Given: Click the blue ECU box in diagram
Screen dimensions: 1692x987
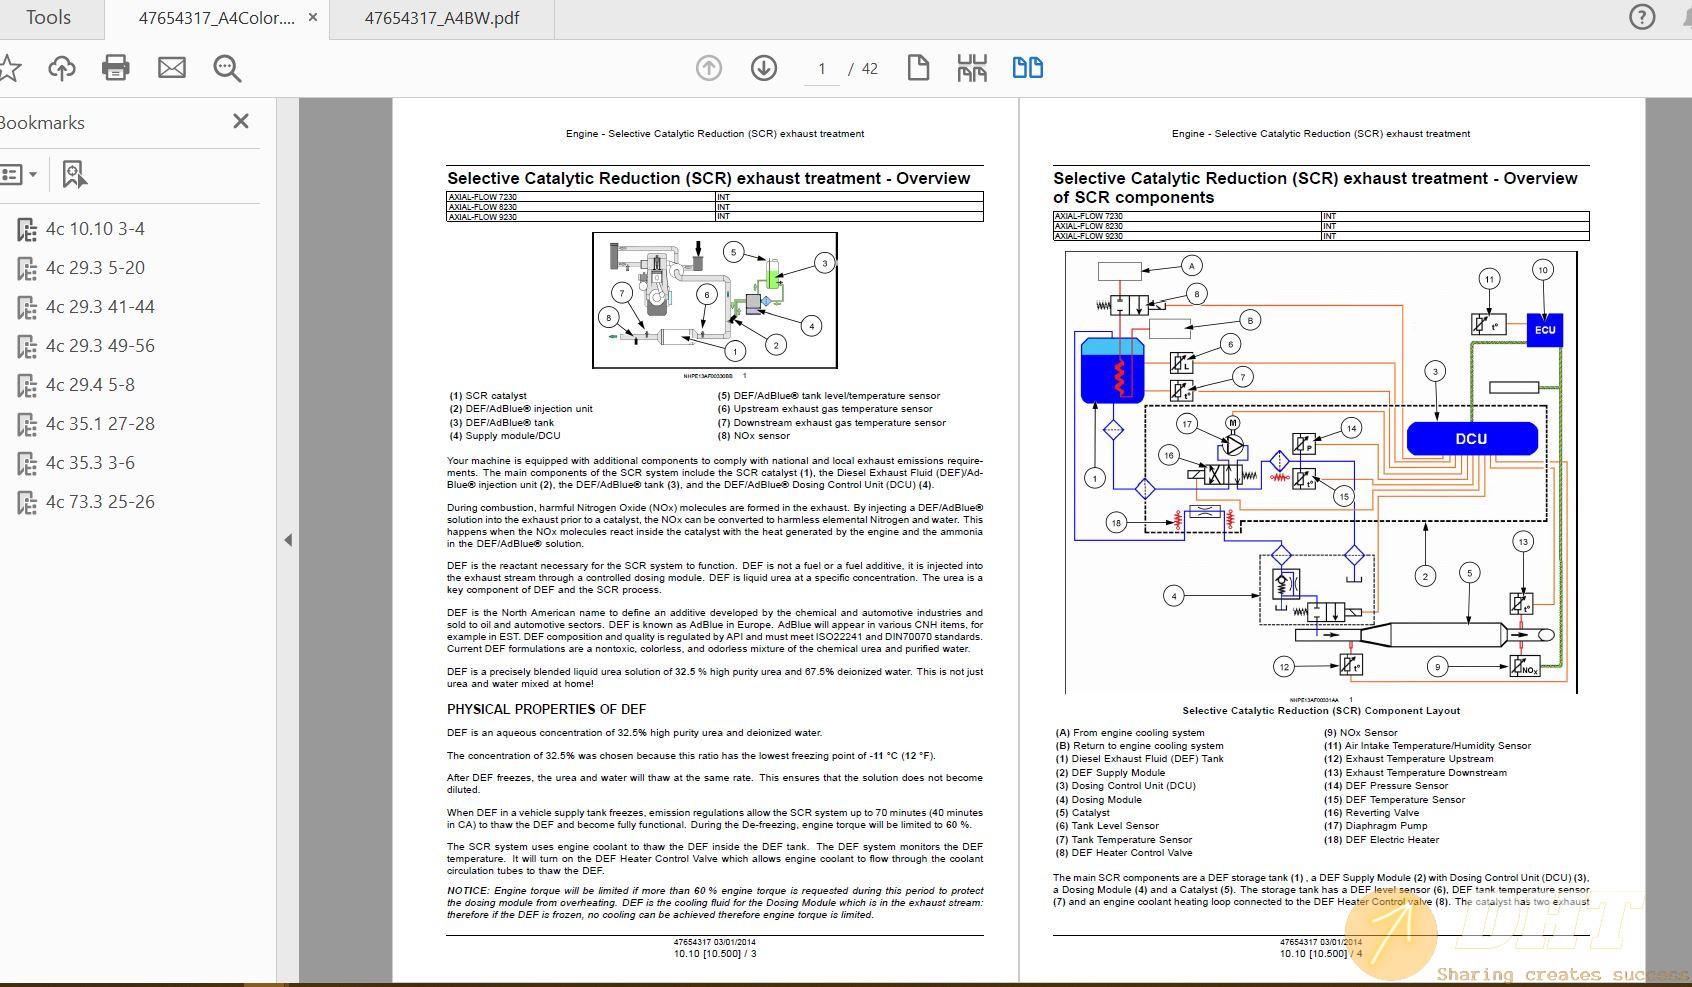Looking at the screenshot, I should 1545,329.
